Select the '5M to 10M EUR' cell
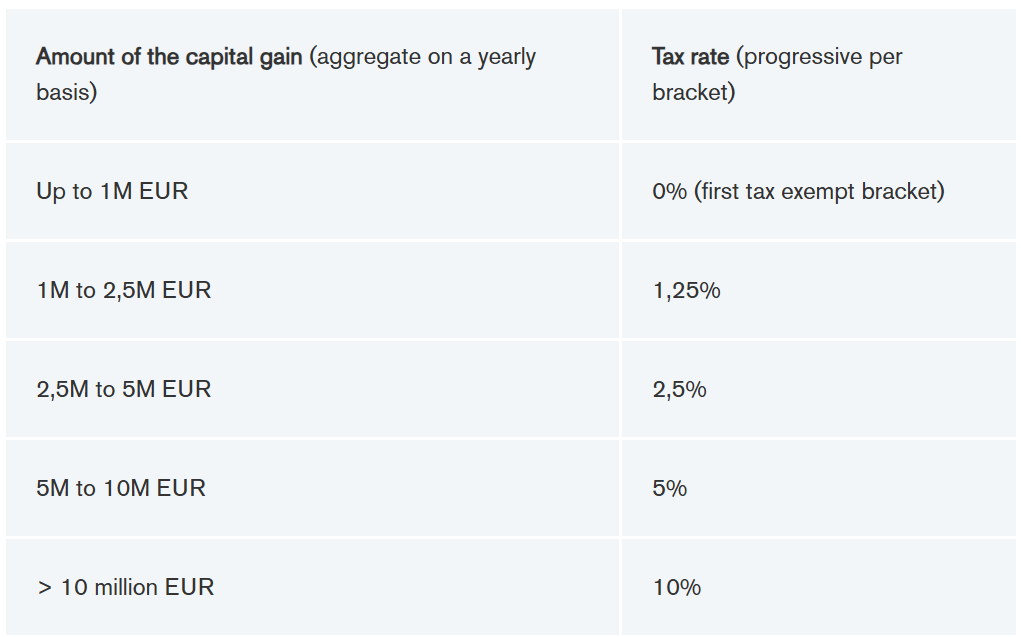1021x637 pixels. (x=121, y=488)
